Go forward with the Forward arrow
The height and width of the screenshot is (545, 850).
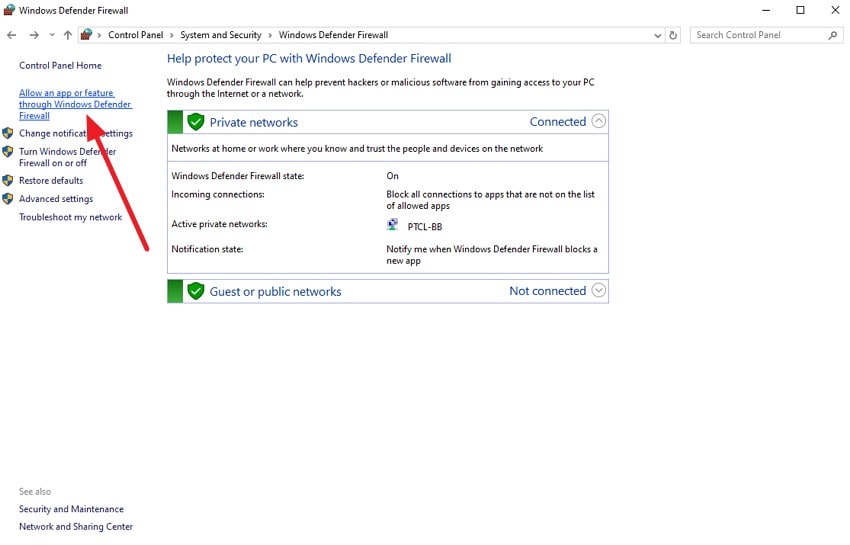(34, 35)
